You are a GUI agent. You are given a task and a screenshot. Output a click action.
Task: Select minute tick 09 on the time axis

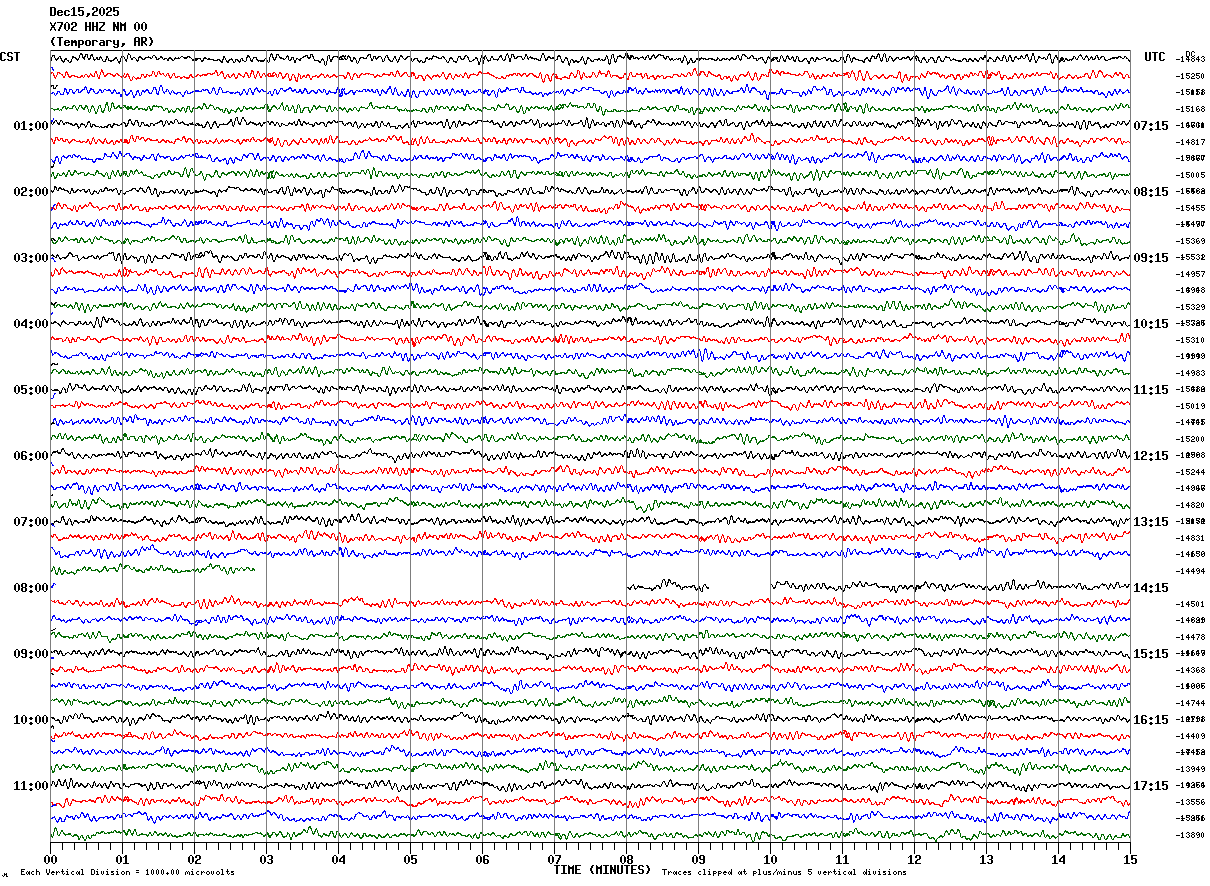(698, 859)
